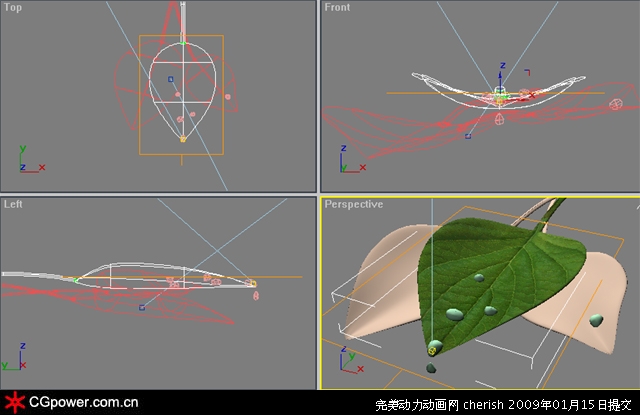Open the Front viewport label menu
This screenshot has width=640, height=415.
click(337, 8)
